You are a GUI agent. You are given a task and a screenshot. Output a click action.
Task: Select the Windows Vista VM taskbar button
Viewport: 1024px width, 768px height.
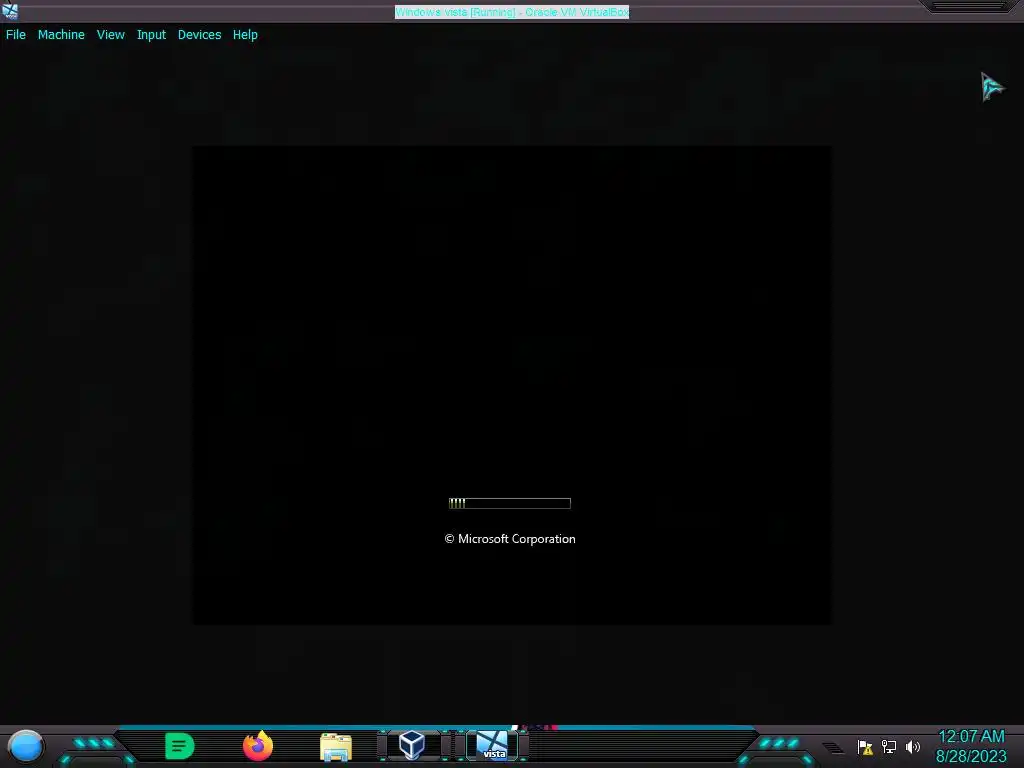492,745
